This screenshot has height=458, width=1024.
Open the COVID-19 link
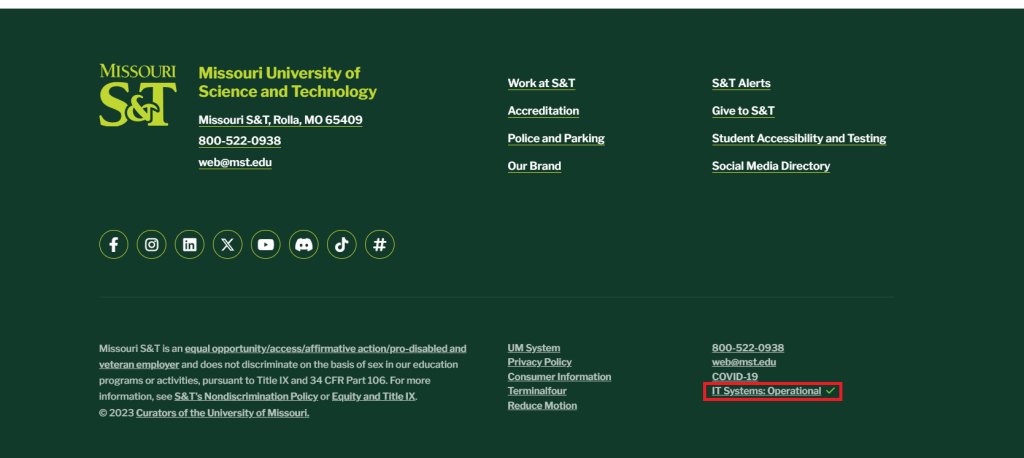[x=735, y=376]
